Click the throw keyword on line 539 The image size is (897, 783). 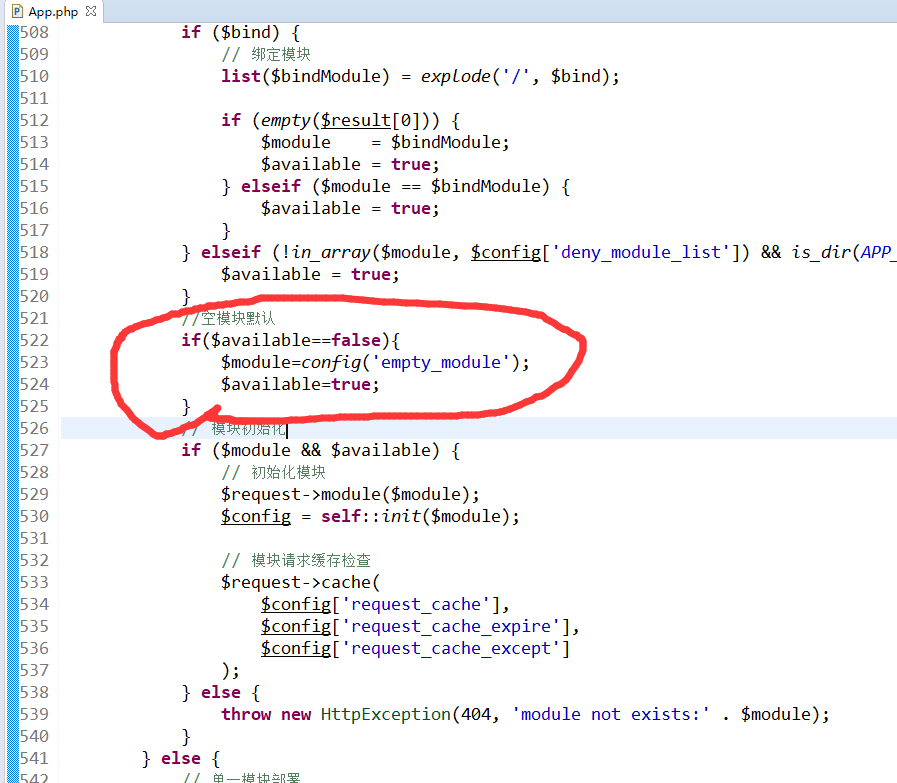point(246,714)
